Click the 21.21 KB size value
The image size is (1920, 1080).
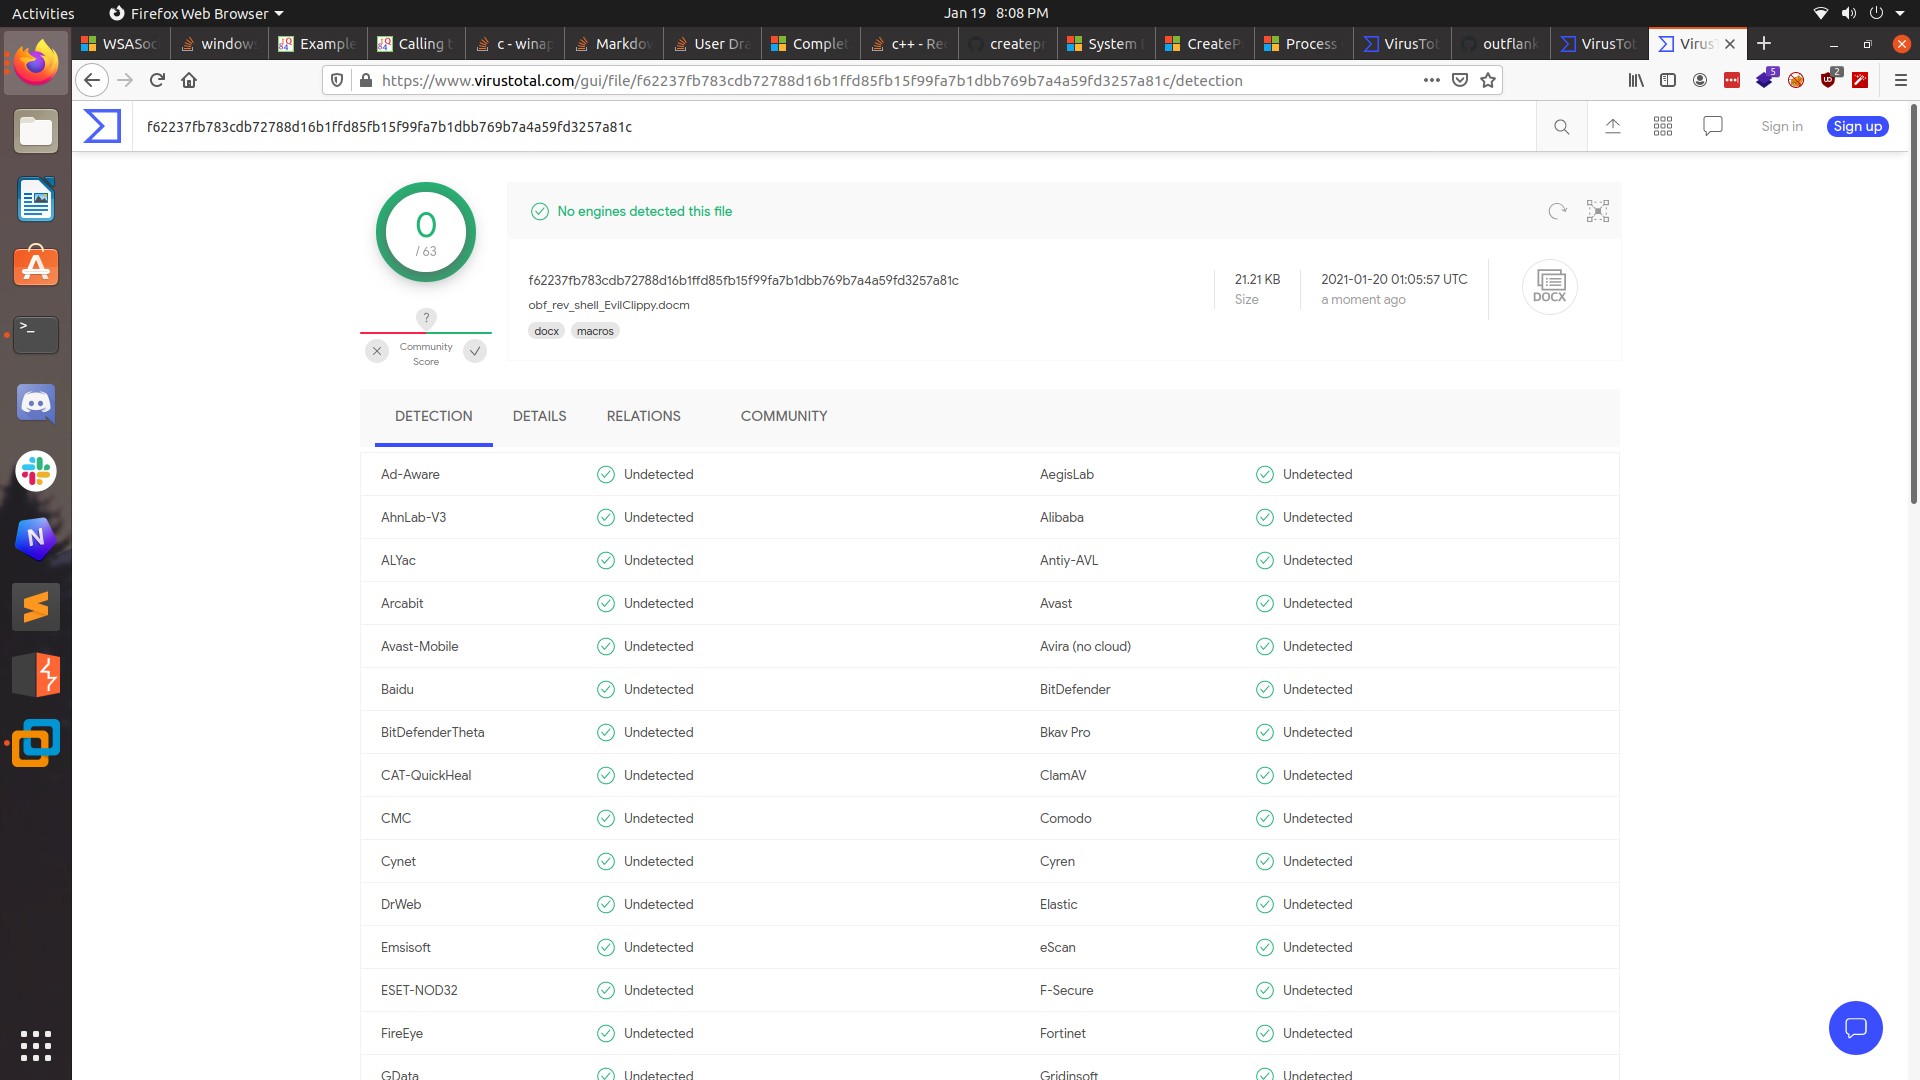pyautogui.click(x=1257, y=279)
